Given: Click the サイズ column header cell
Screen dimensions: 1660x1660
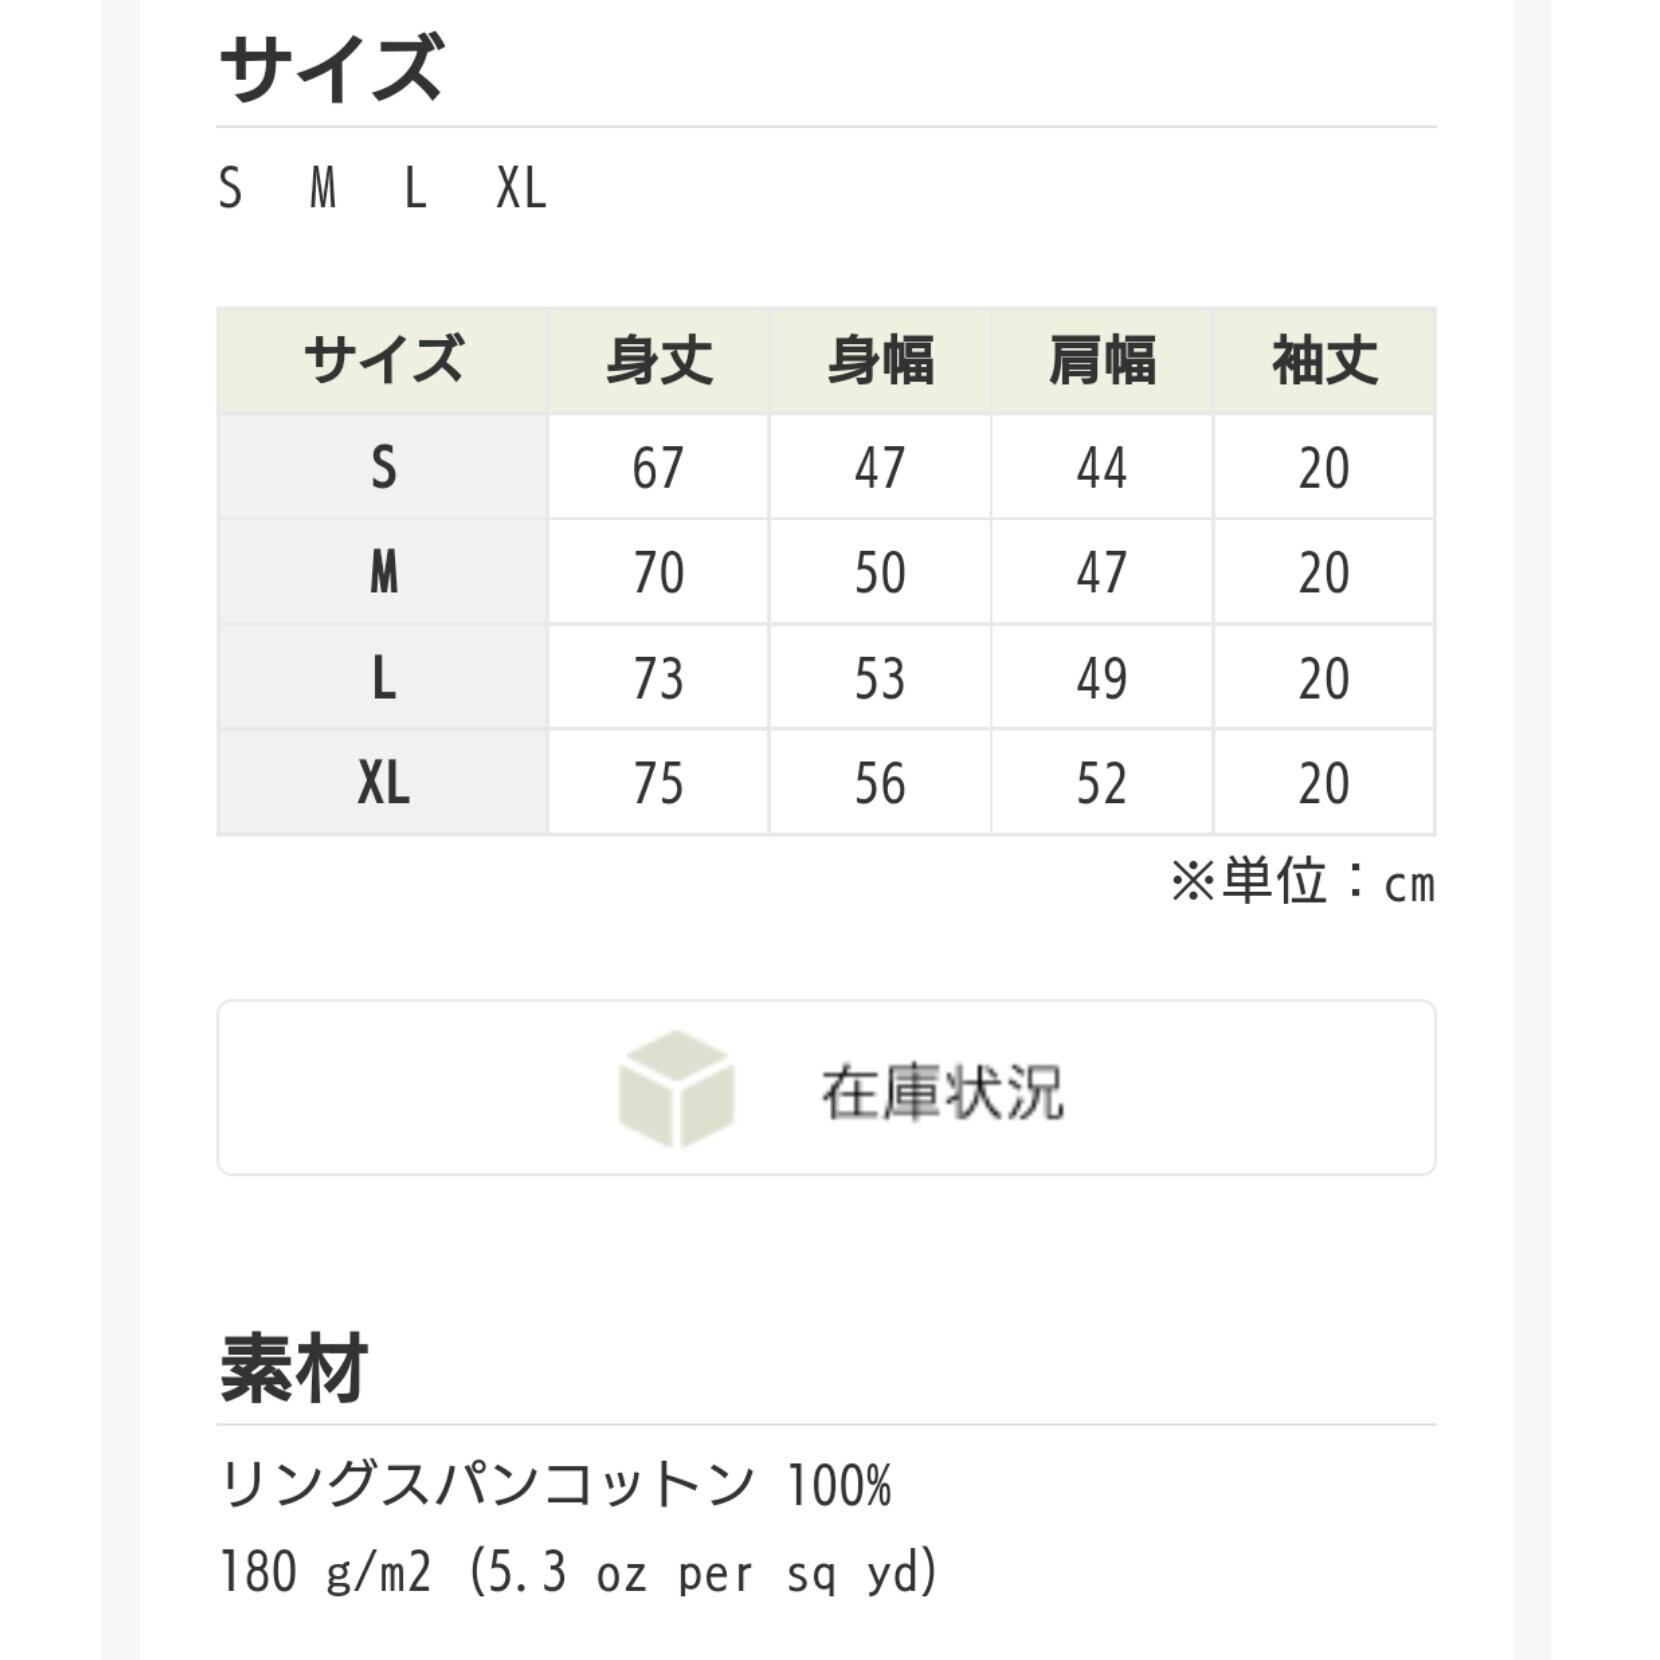Looking at the screenshot, I should (x=383, y=360).
